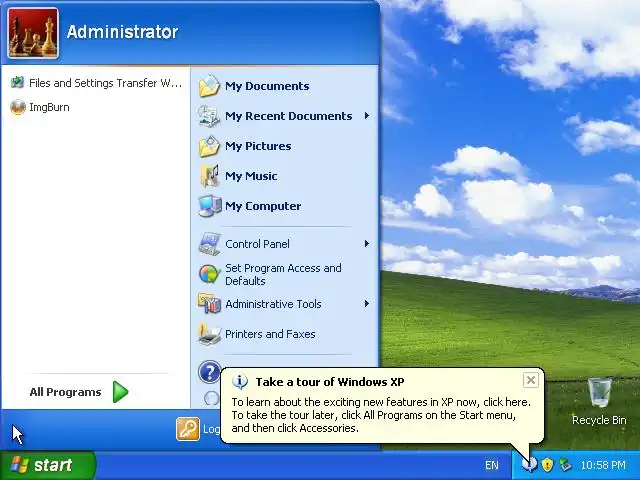Click the tour balloon message text
The height and width of the screenshot is (480, 640).
381,415
